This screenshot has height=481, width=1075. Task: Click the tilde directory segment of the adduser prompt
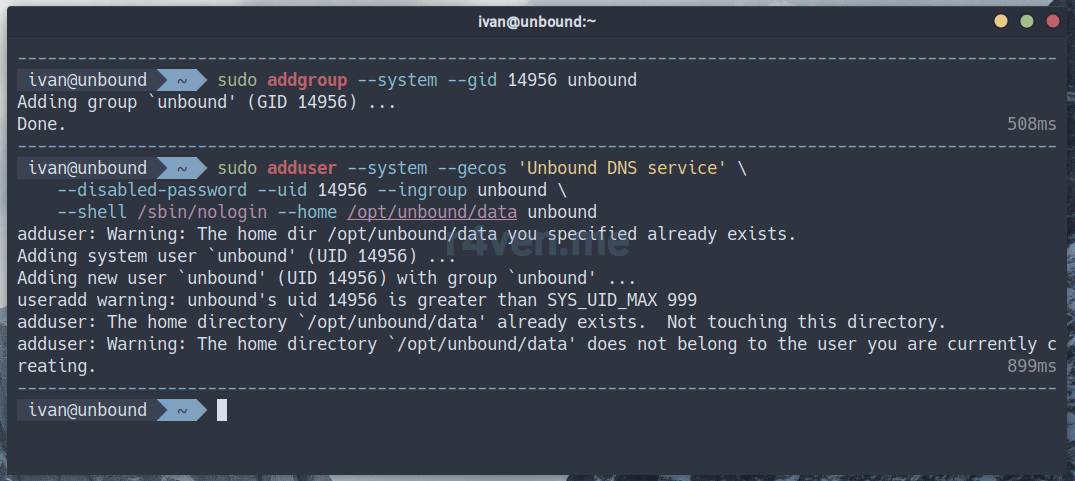(x=182, y=168)
